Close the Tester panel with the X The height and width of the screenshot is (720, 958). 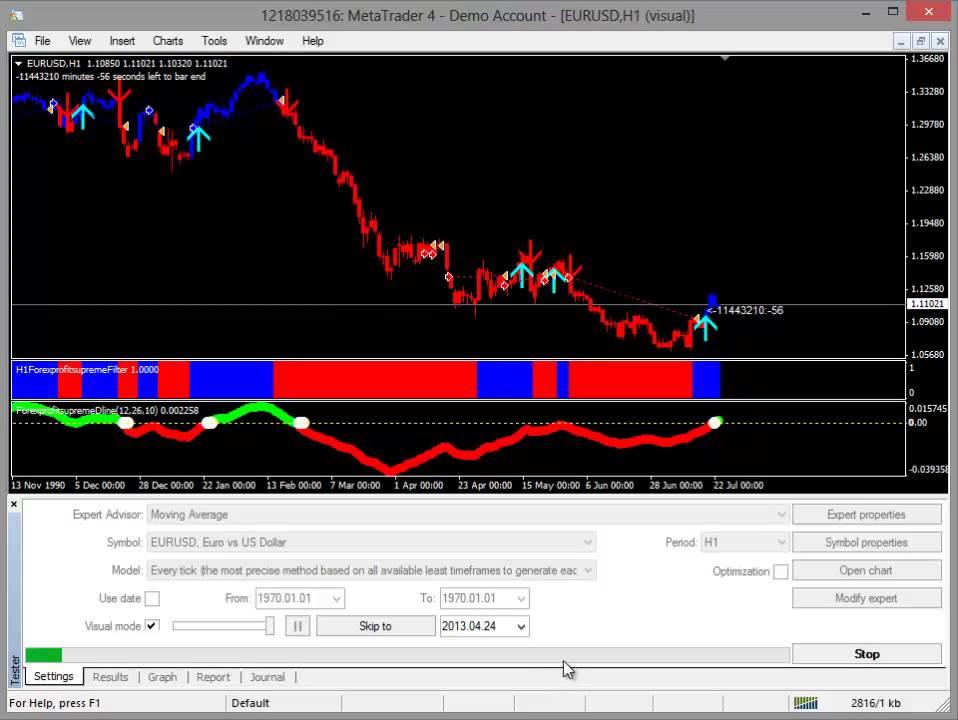(x=14, y=504)
